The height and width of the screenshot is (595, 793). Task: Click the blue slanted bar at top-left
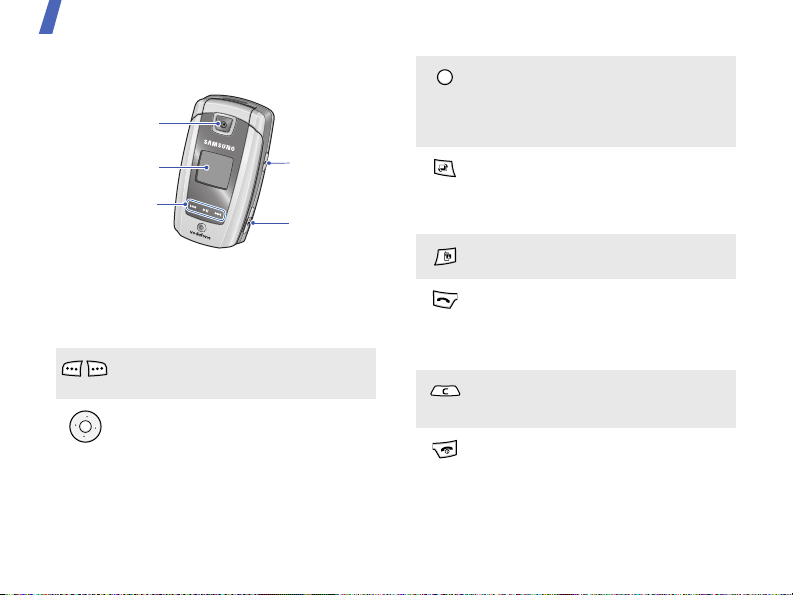[x=51, y=17]
